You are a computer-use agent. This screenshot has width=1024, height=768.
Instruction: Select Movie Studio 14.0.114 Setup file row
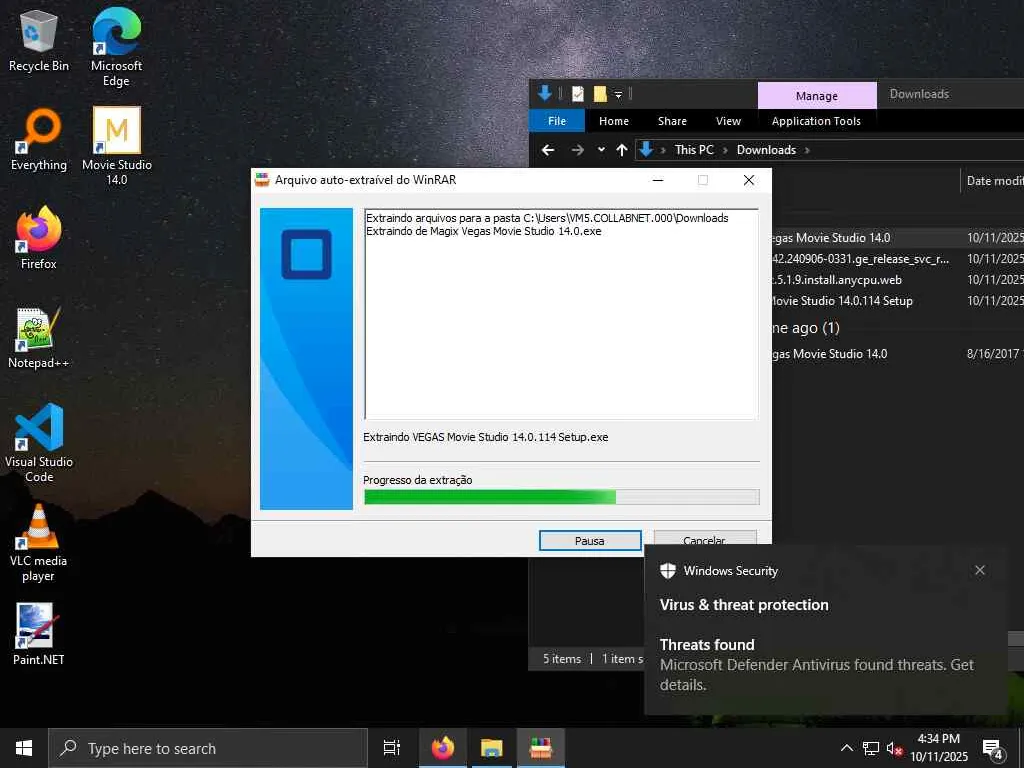(896, 300)
